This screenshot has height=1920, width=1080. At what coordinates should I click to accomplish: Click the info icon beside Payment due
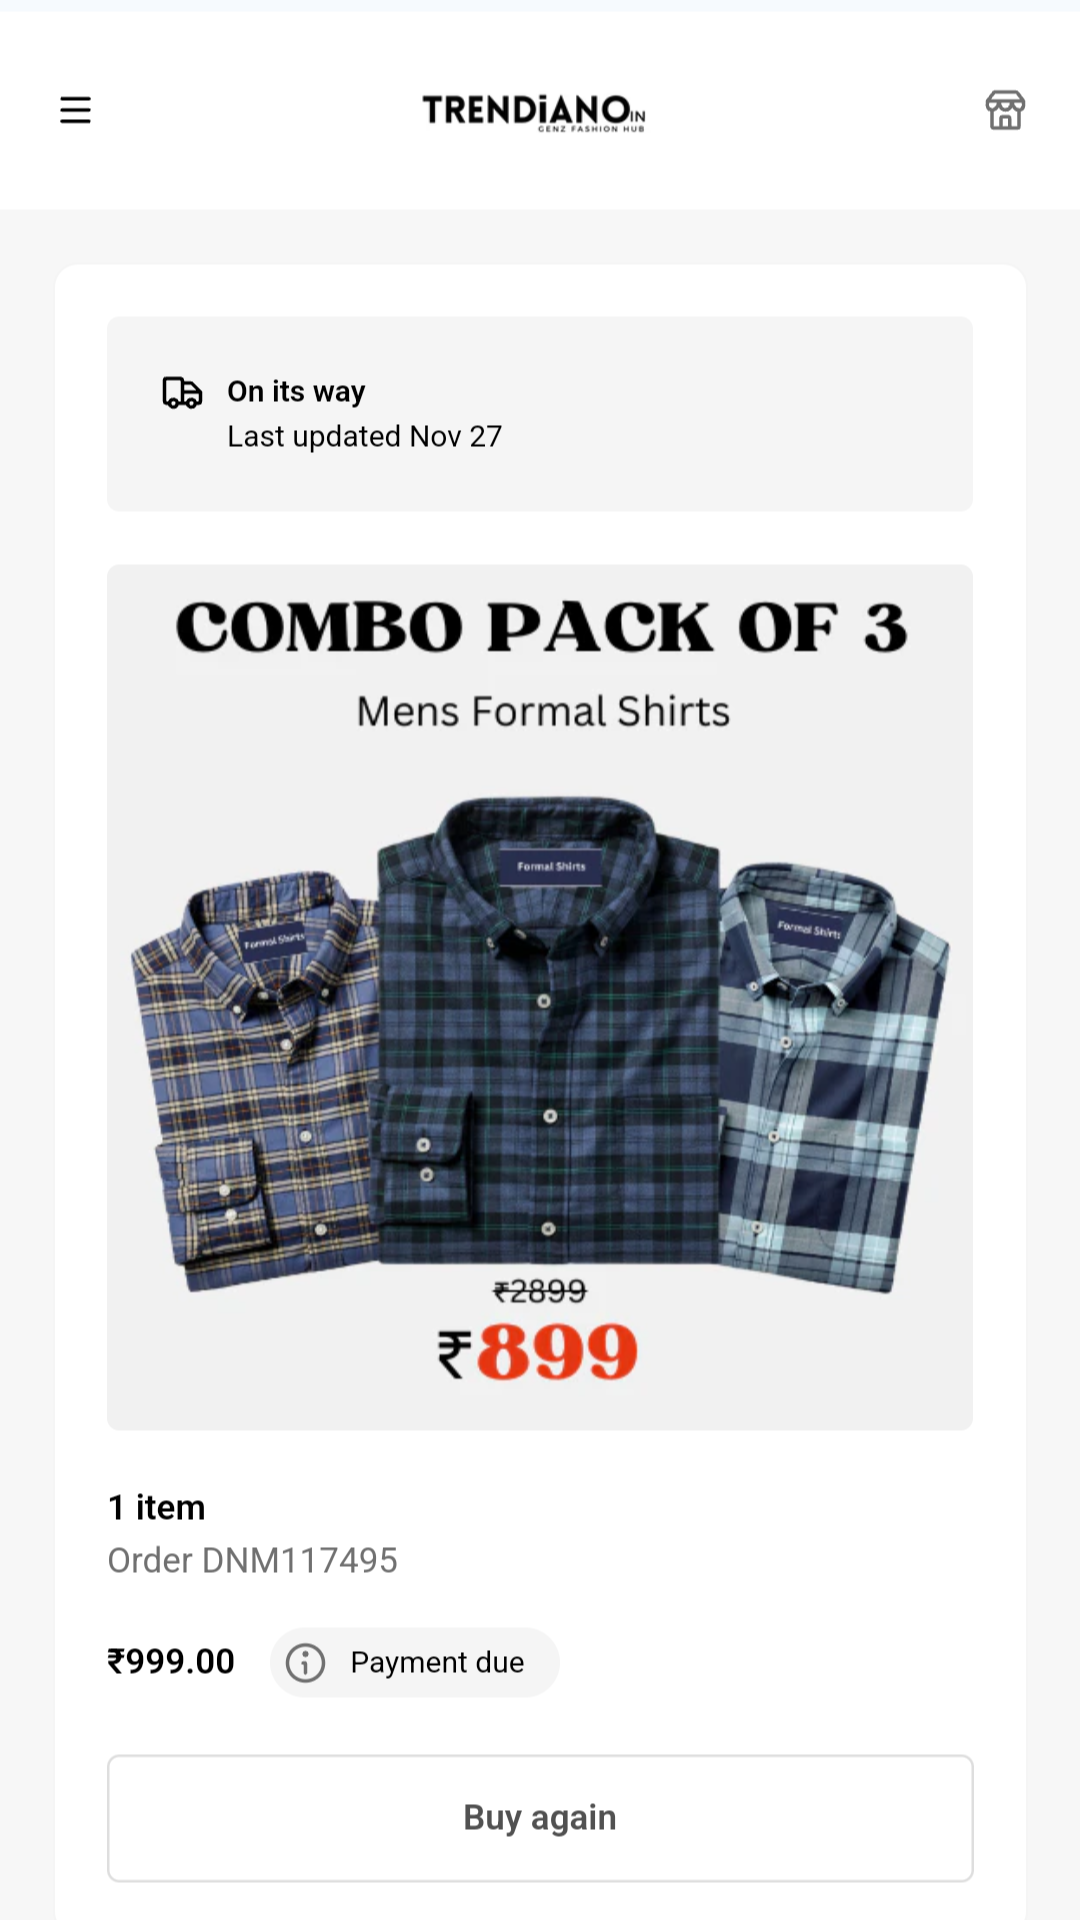pyautogui.click(x=305, y=1663)
